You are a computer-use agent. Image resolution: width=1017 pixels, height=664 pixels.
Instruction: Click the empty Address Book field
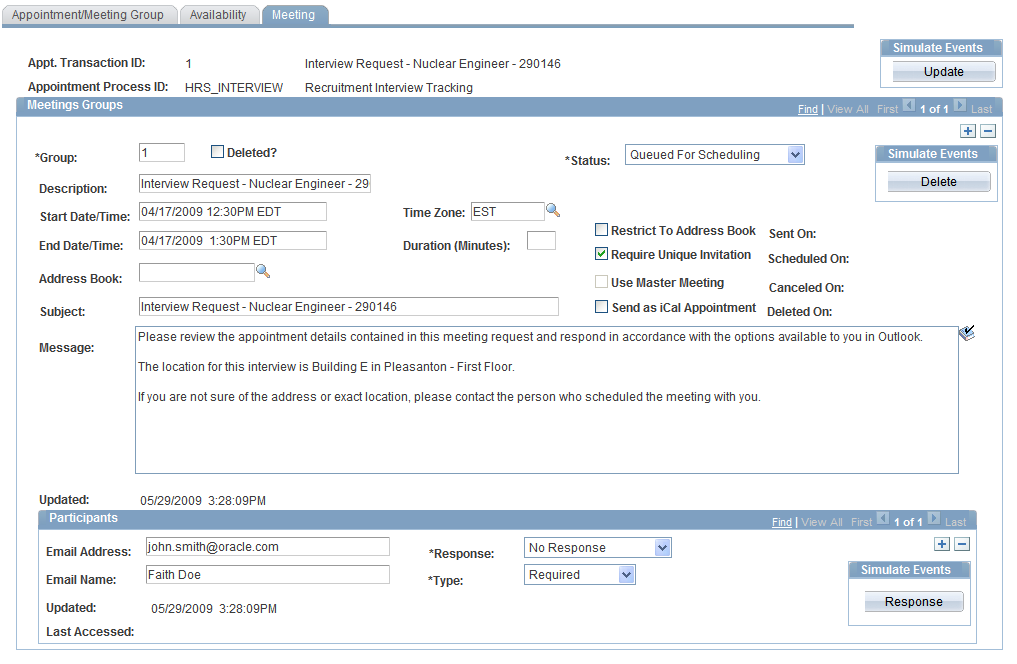pyautogui.click(x=197, y=272)
